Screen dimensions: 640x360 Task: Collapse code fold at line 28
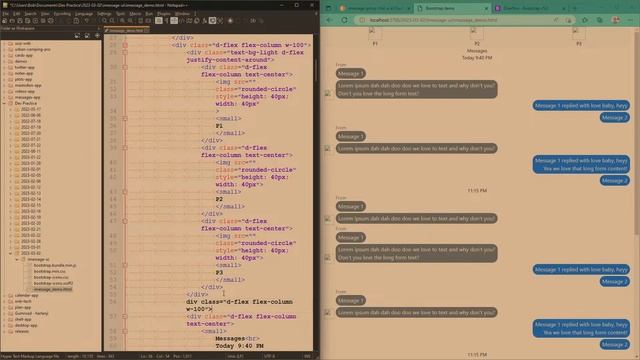(125, 45)
